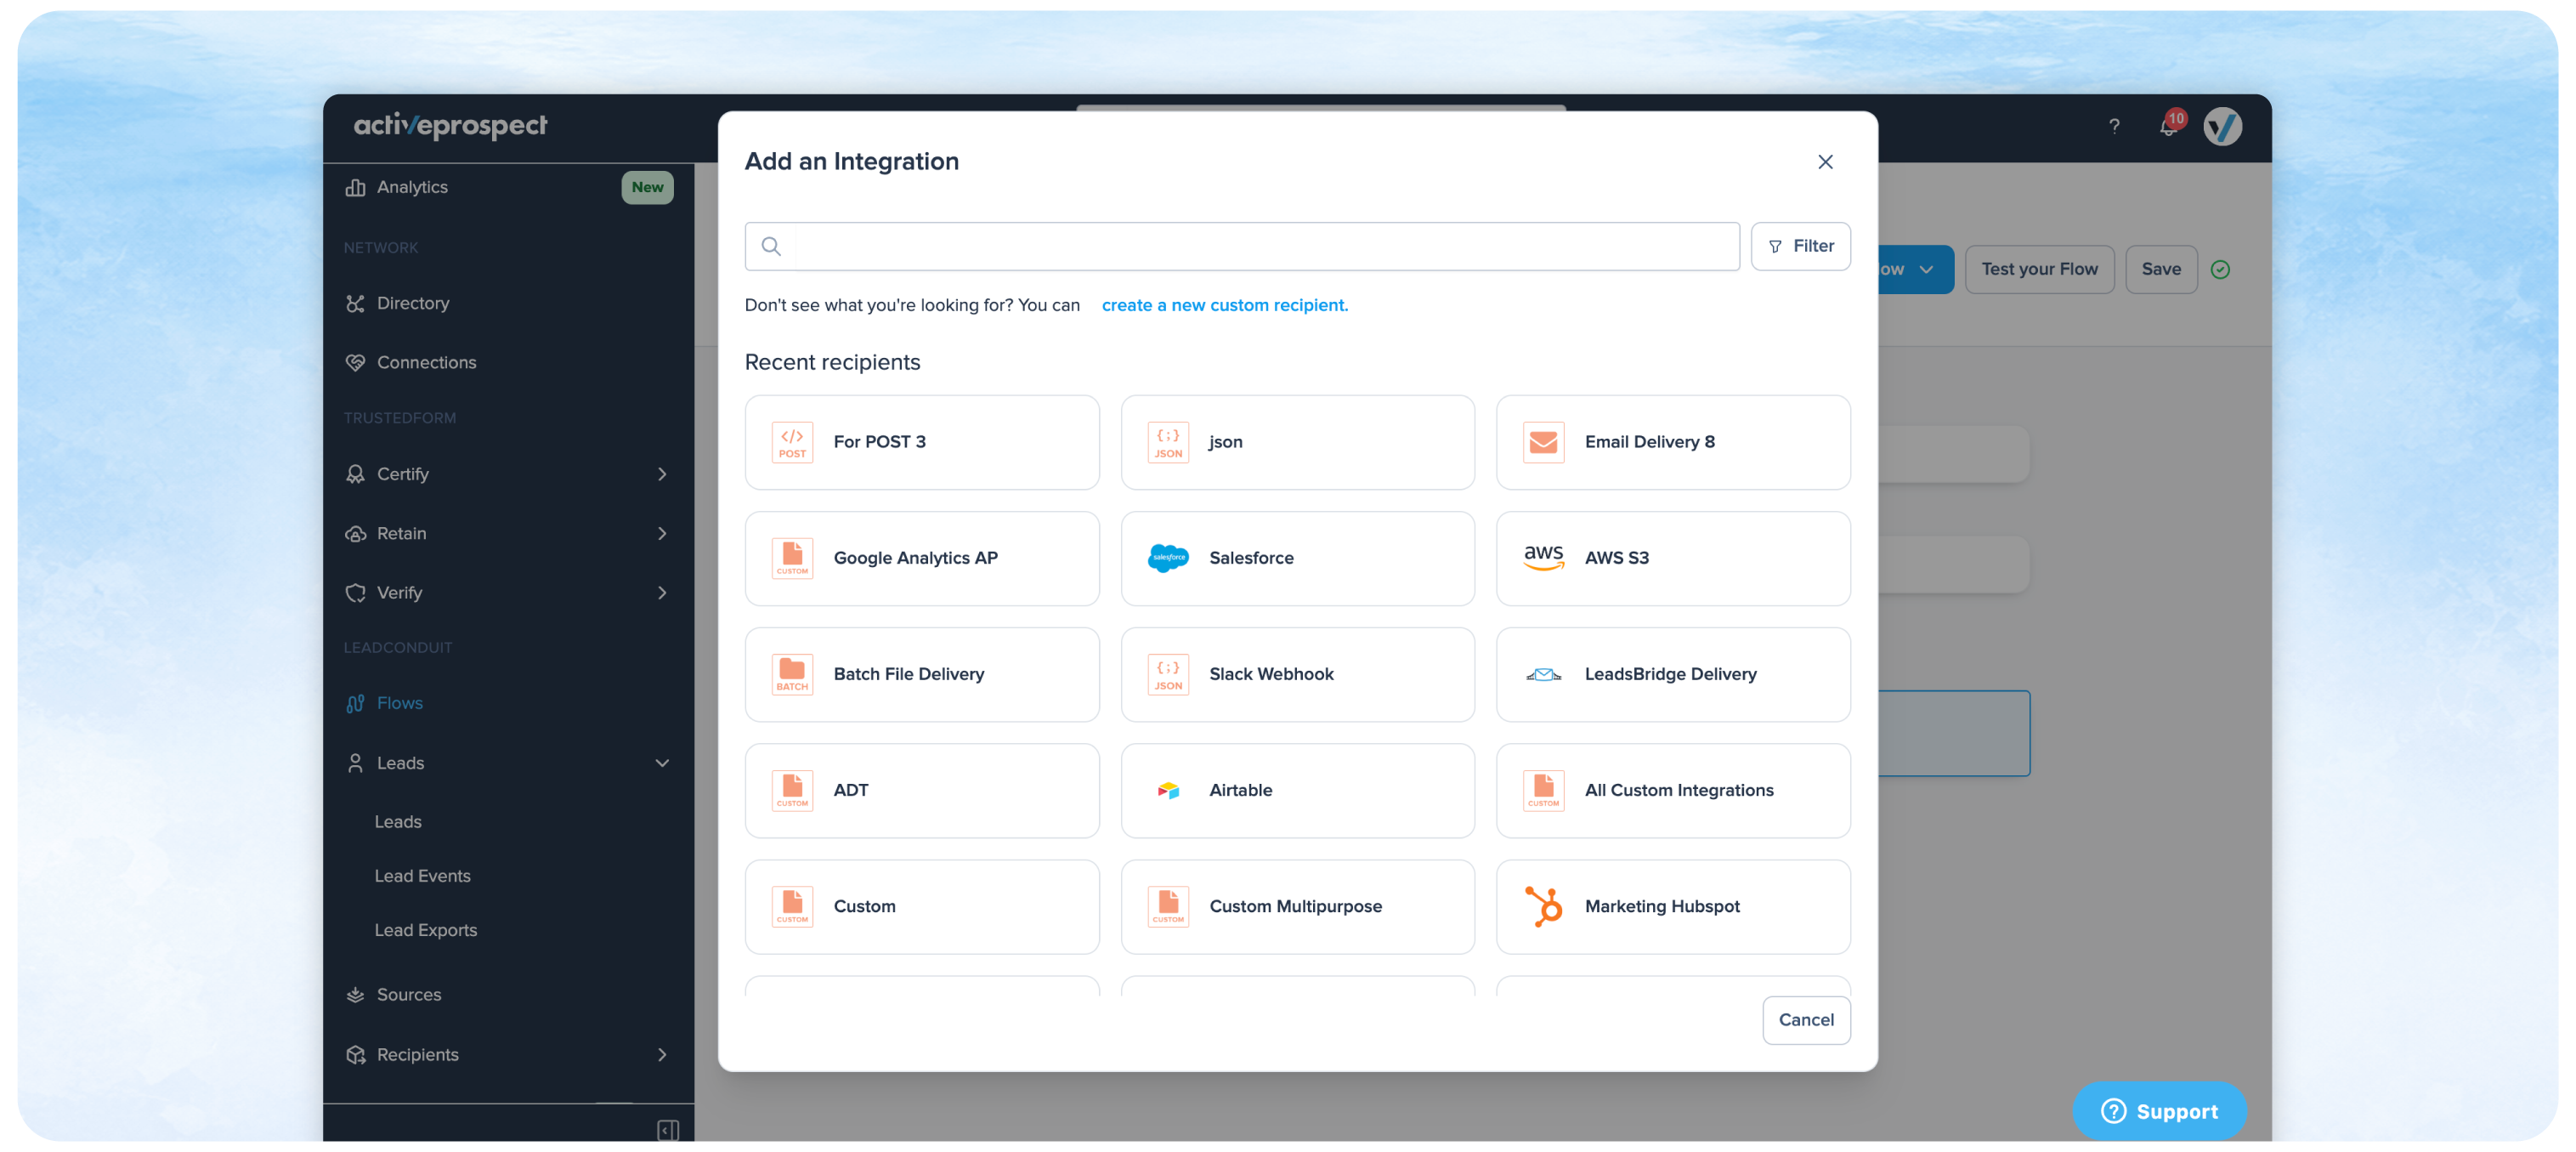Screen dimensions: 2576x1152
Task: Go to Analytics page
Action: click(x=411, y=187)
